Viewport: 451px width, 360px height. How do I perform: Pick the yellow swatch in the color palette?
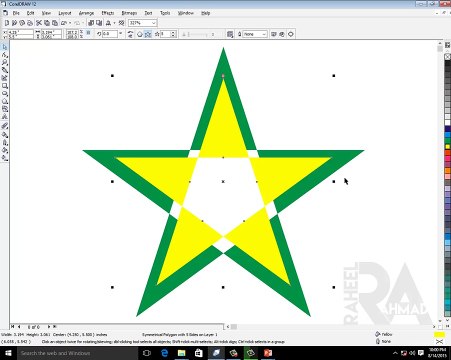click(x=447, y=147)
